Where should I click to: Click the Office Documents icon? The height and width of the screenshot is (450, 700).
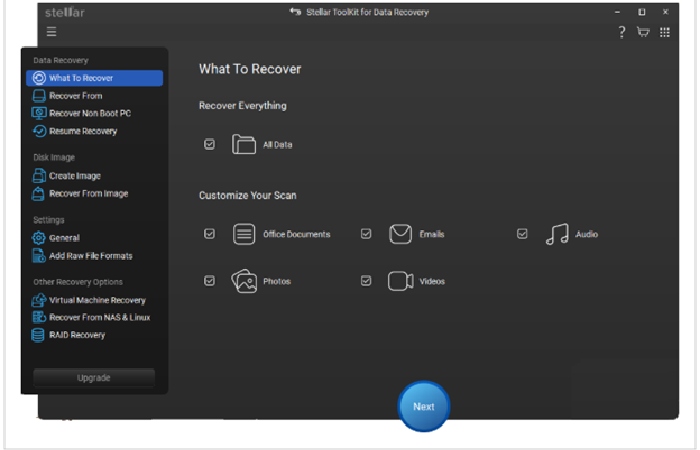pos(244,234)
